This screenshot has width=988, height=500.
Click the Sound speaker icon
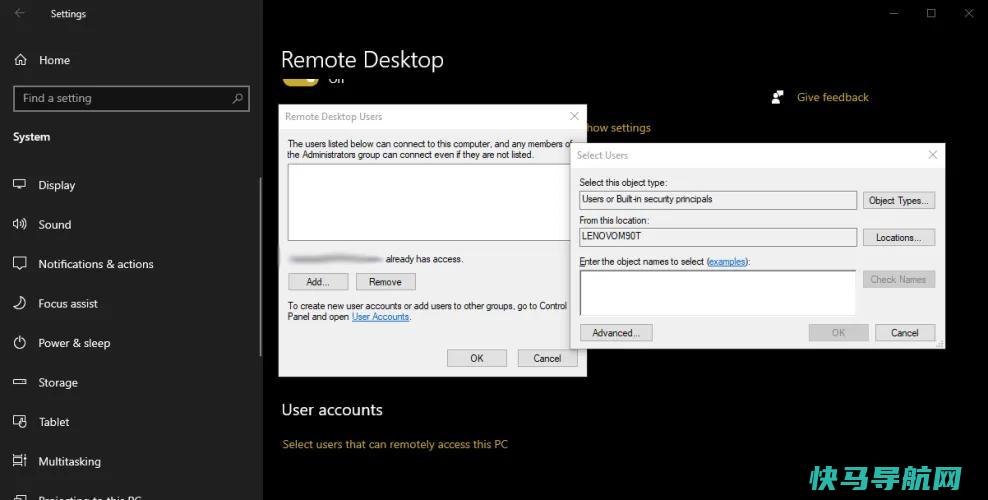[20, 224]
